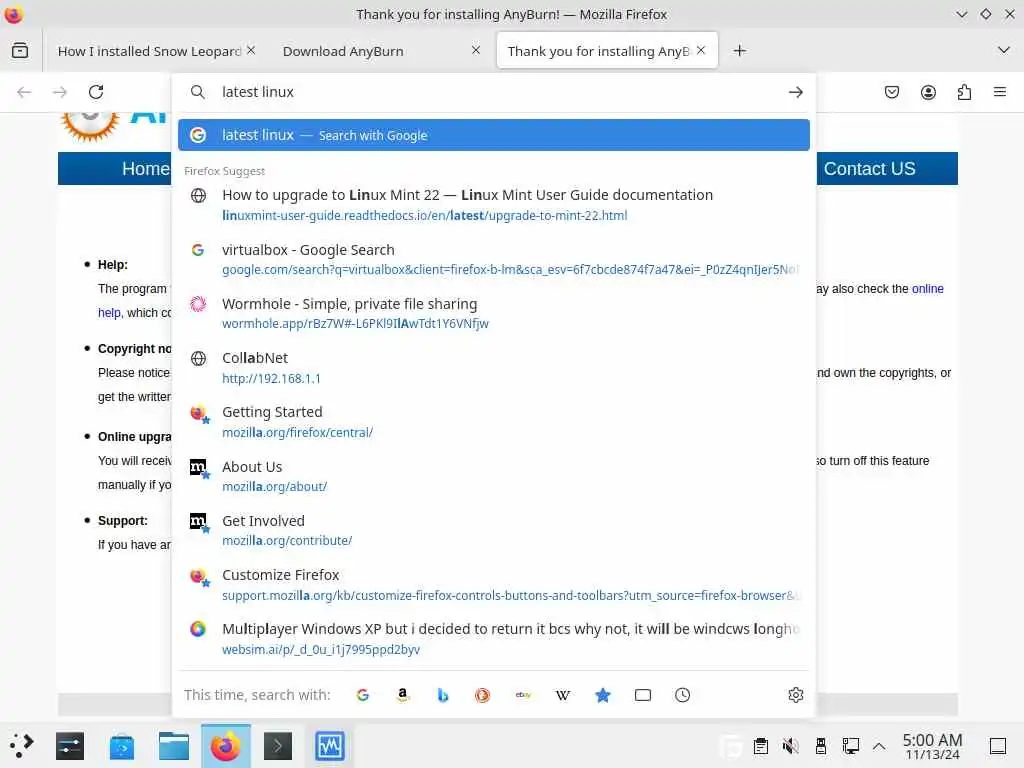The image size is (1024, 768).
Task: Go back with the left arrow button
Action: (x=24, y=92)
